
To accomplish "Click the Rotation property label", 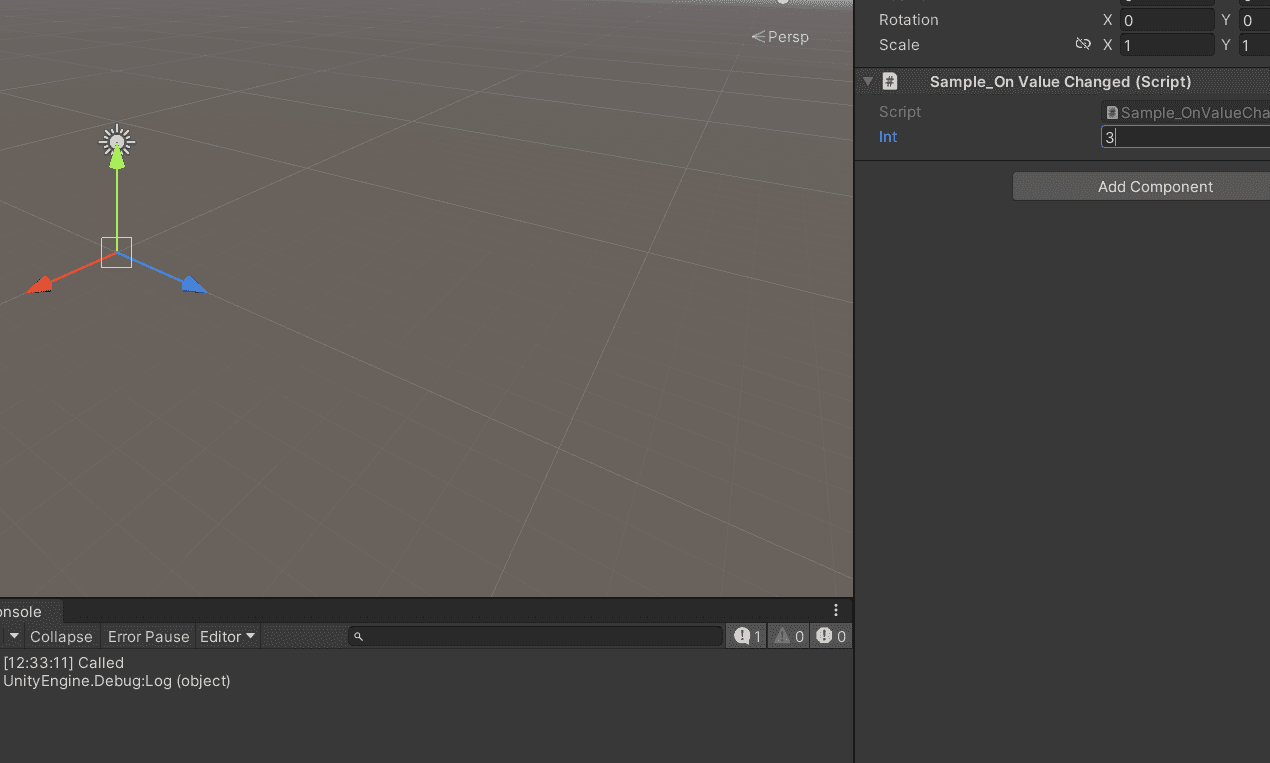I will (908, 20).
